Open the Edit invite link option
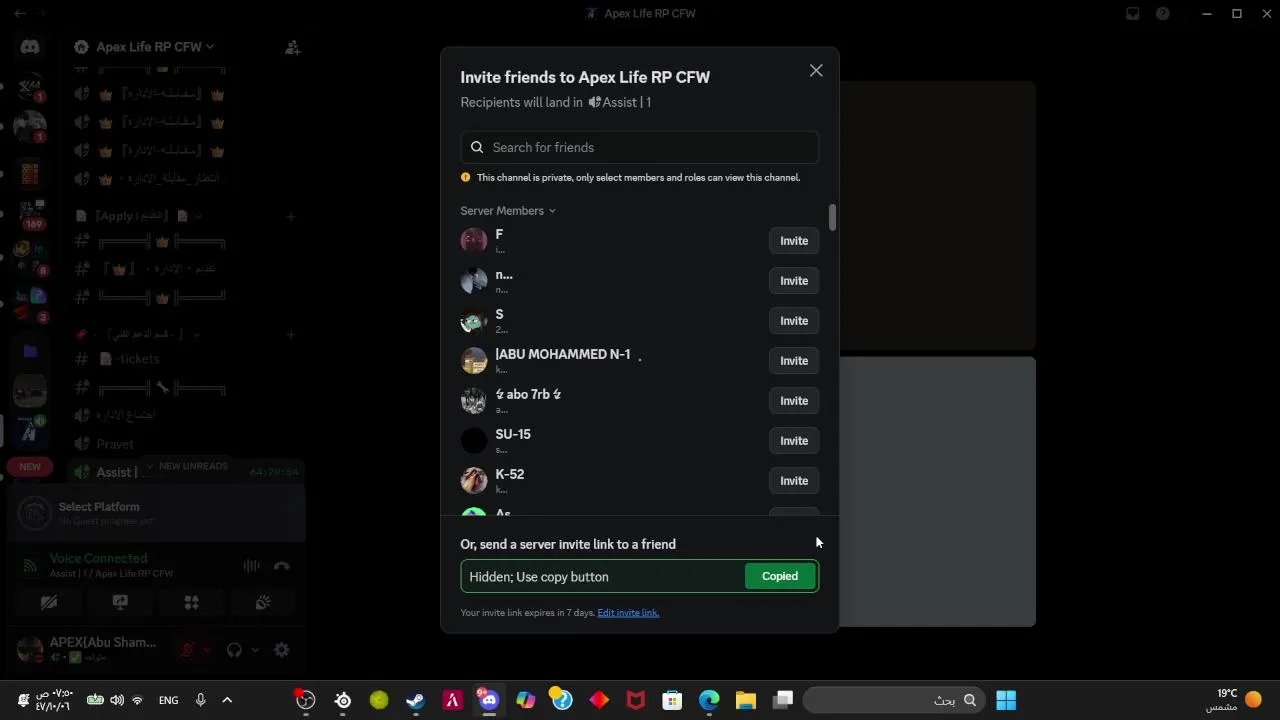Screen dimensions: 1280x720 point(628,612)
